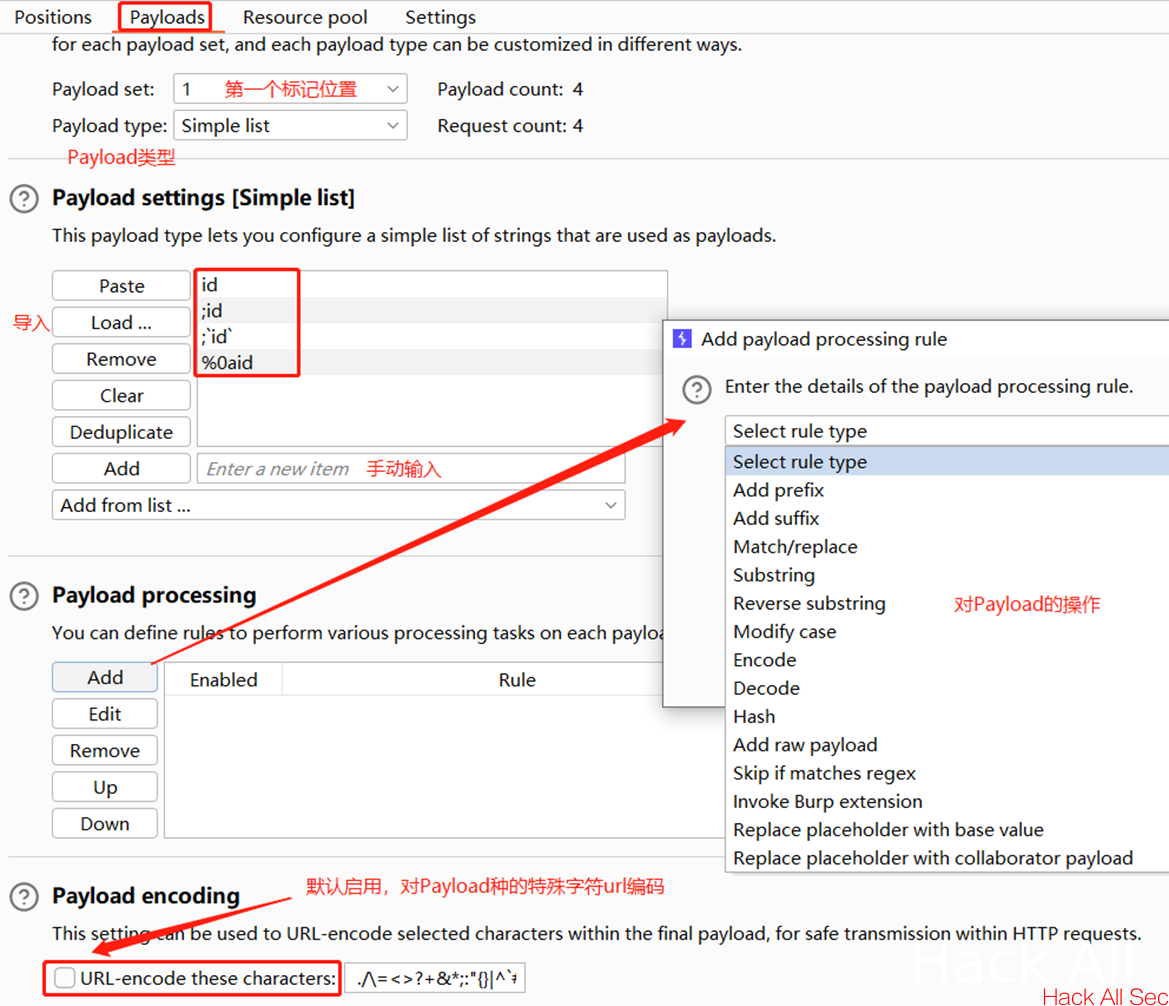
Task: Click the Rule column header
Action: click(517, 679)
